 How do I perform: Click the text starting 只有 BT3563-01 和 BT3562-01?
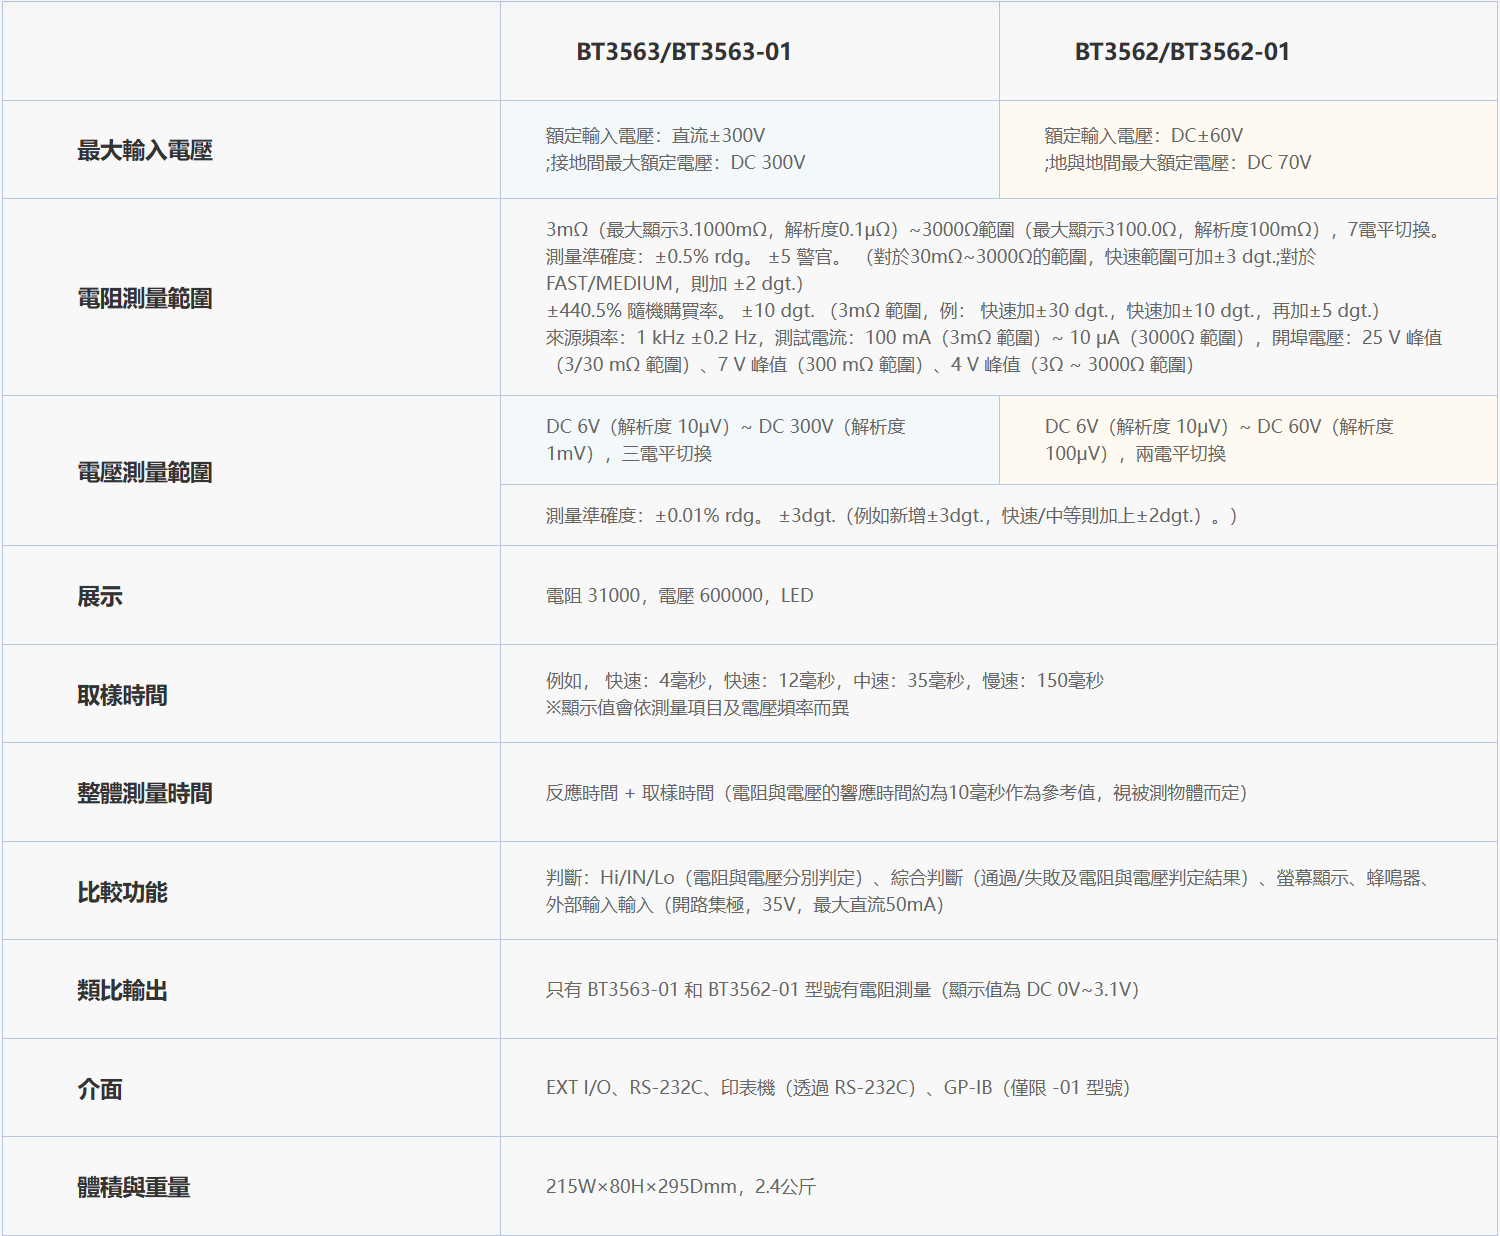[x=843, y=989]
